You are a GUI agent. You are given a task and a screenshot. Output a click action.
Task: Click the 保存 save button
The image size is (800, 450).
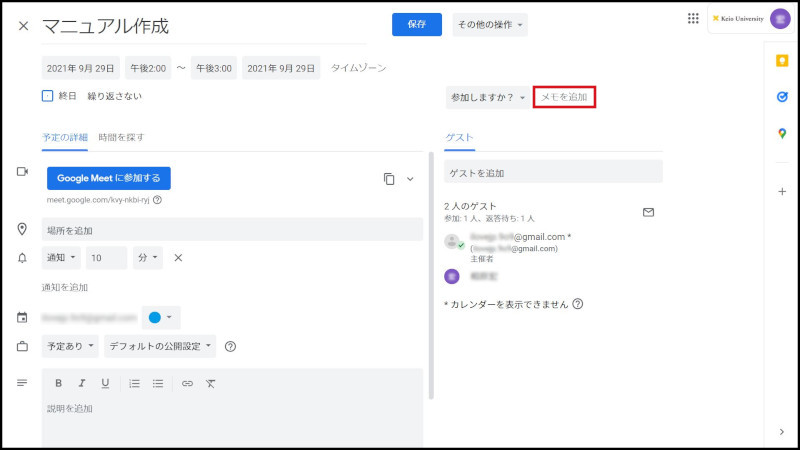[417, 25]
